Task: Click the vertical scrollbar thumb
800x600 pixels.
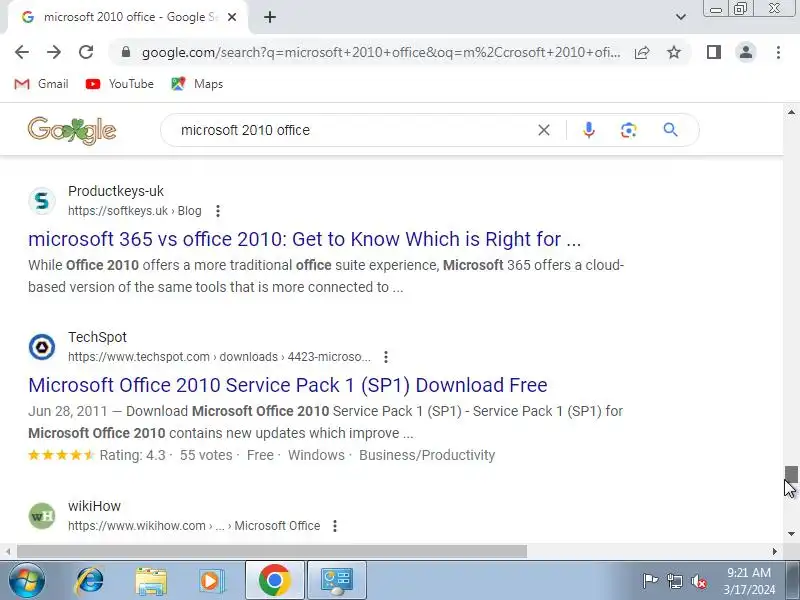Action: 791,474
